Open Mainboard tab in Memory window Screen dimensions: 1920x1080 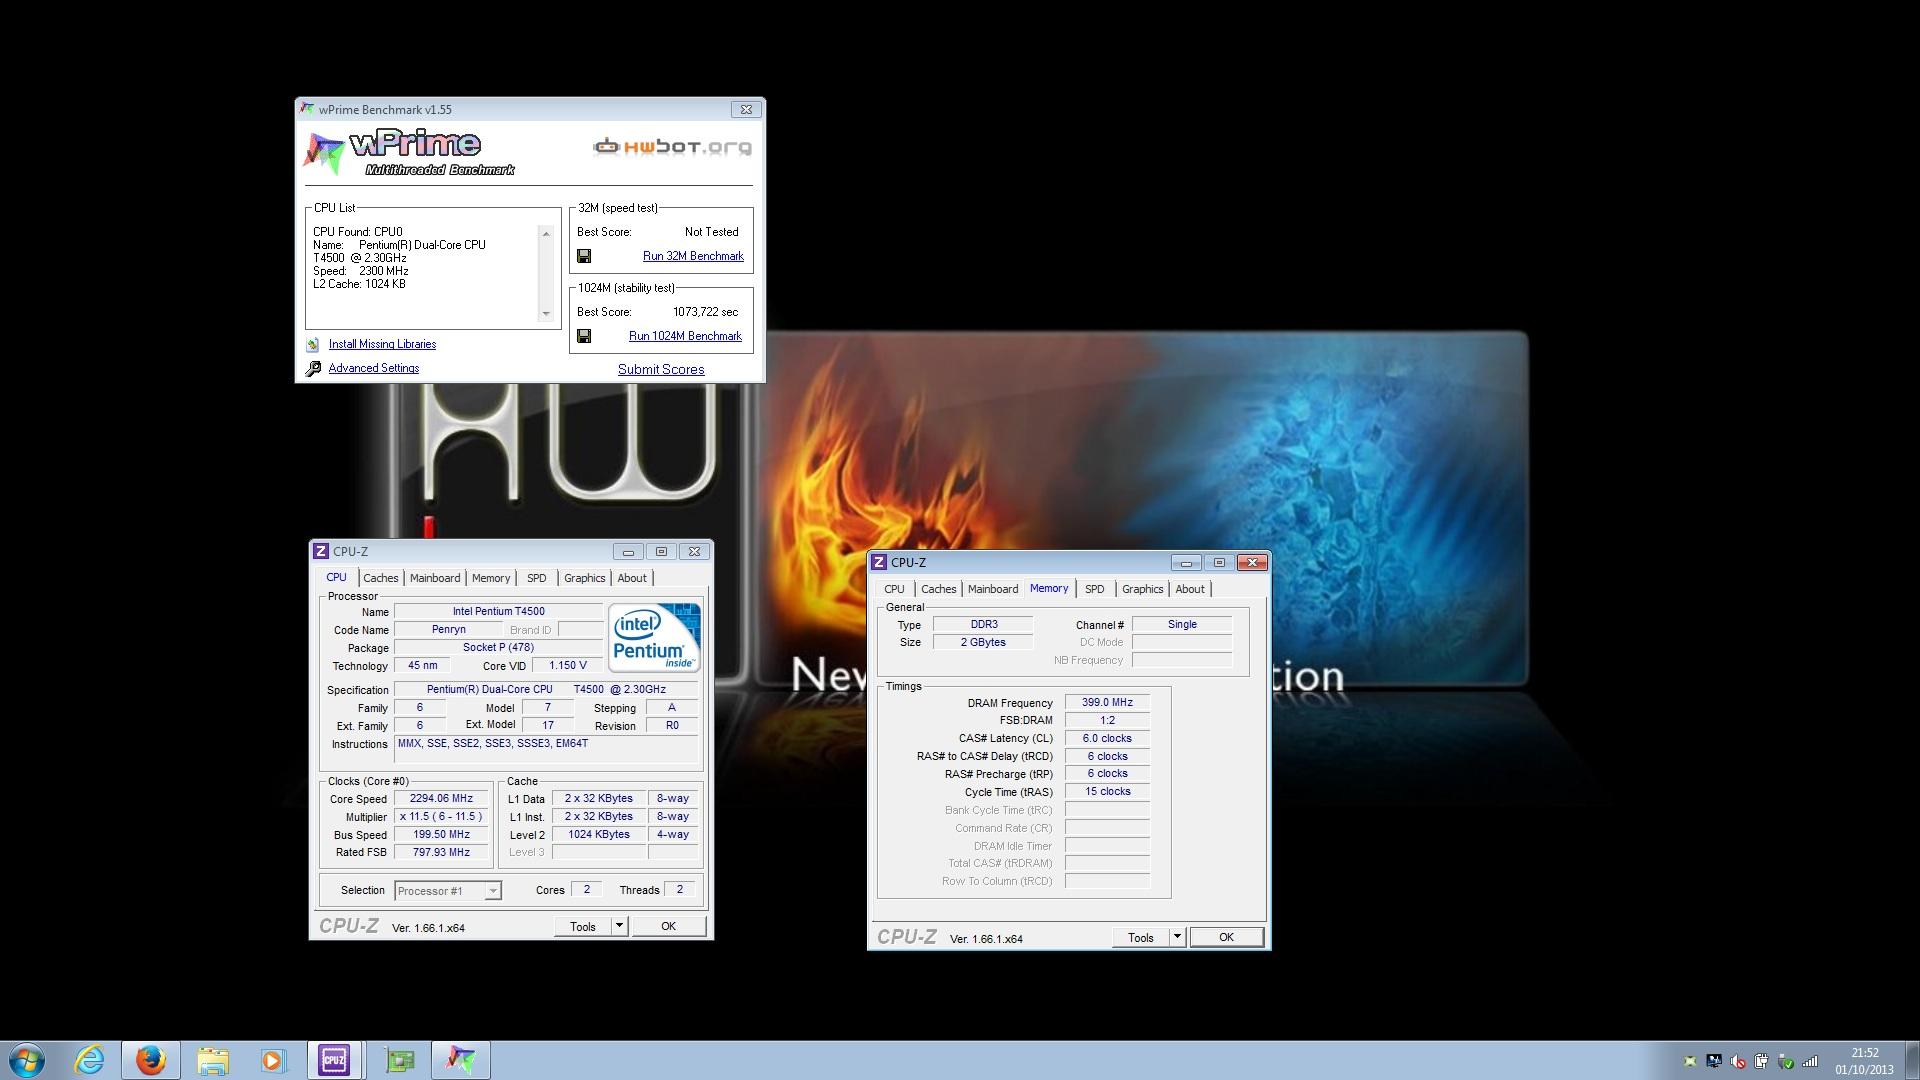tap(993, 589)
